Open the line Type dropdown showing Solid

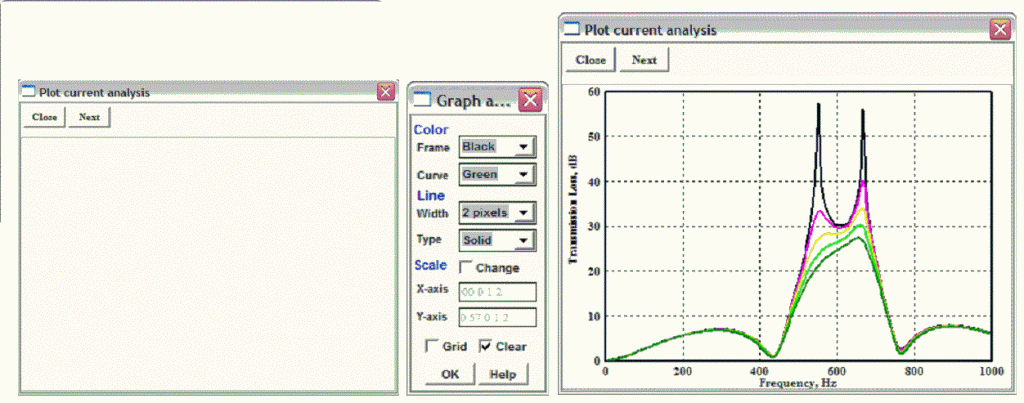point(497,241)
